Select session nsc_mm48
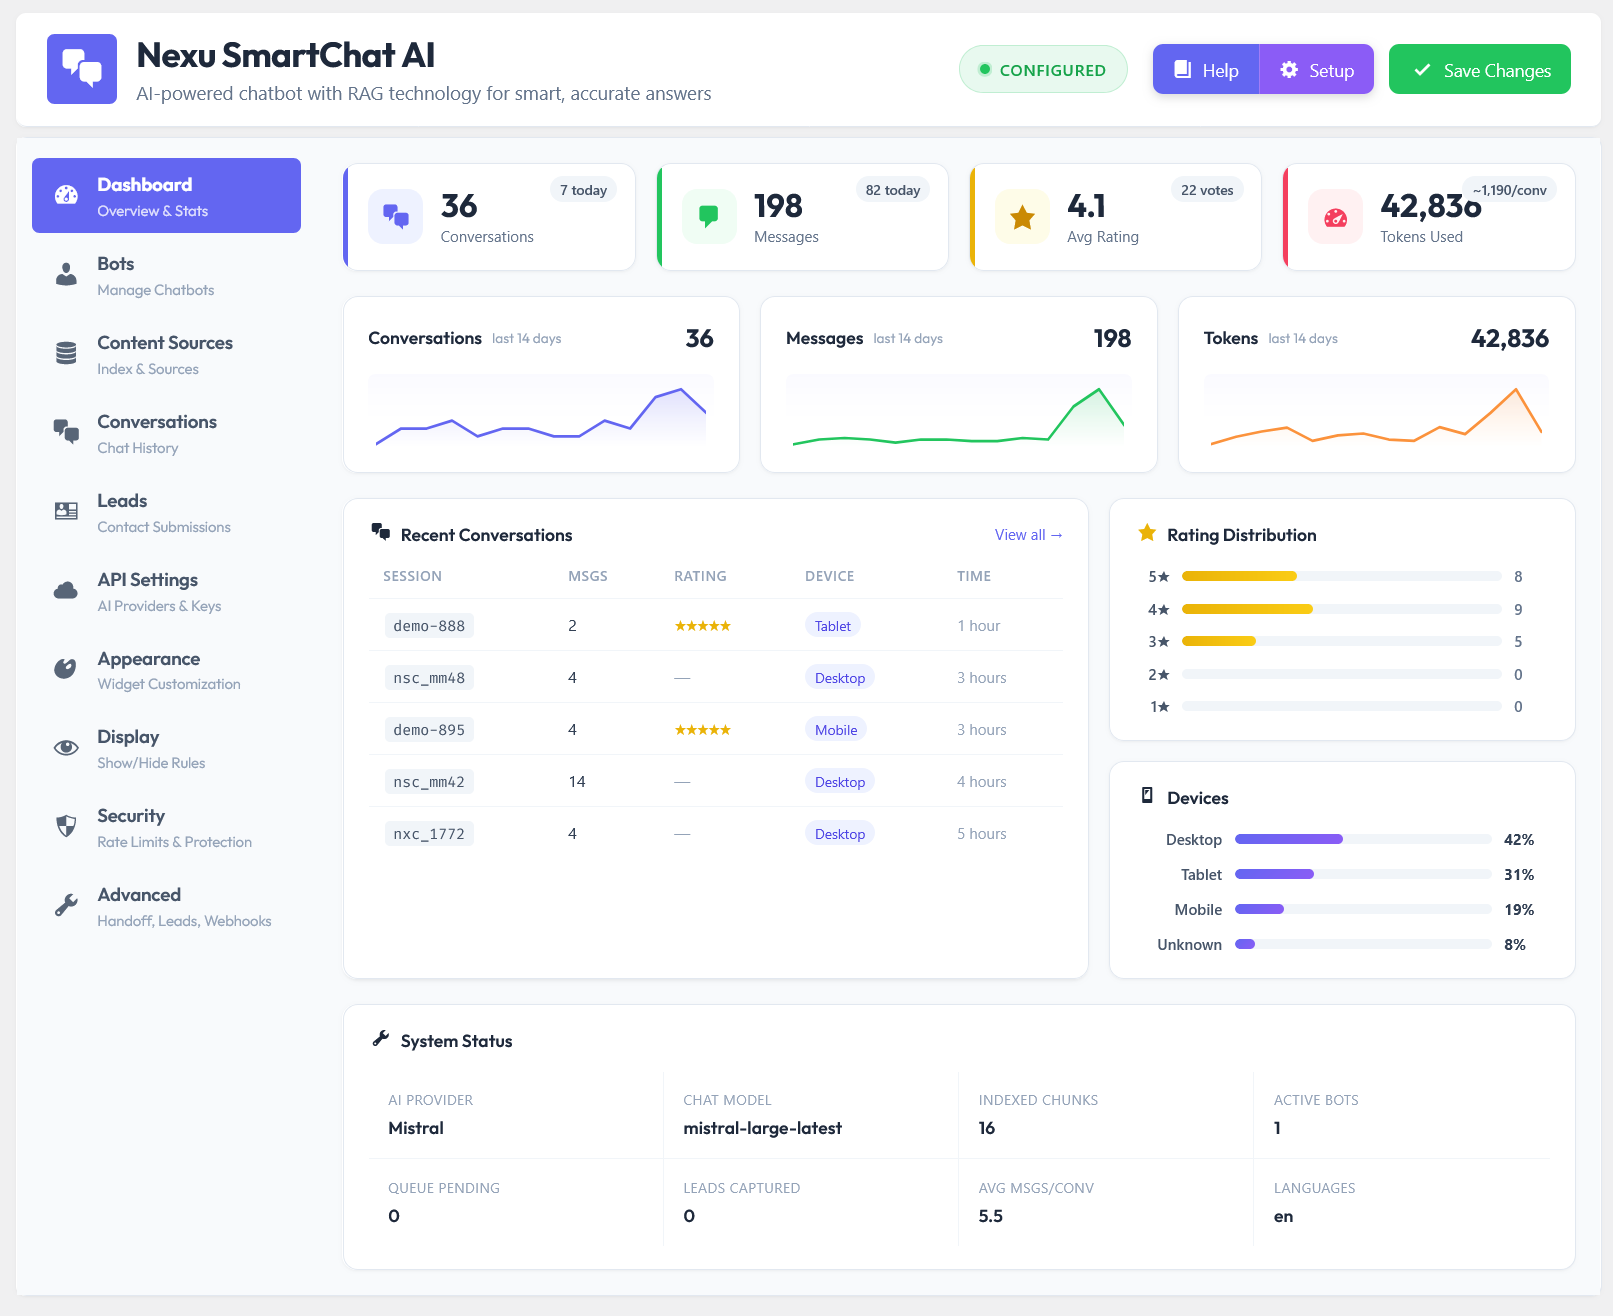The width and height of the screenshot is (1613, 1316). coord(429,677)
